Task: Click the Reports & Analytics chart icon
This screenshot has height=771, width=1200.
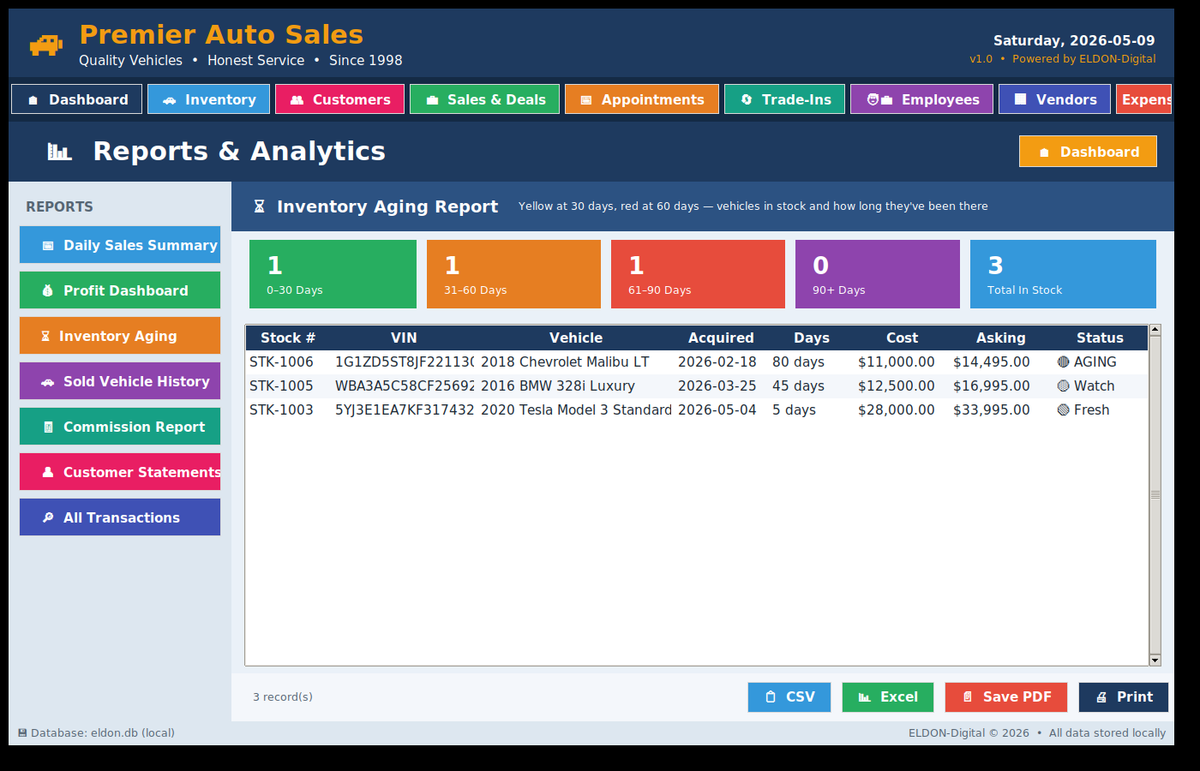Action: click(60, 152)
